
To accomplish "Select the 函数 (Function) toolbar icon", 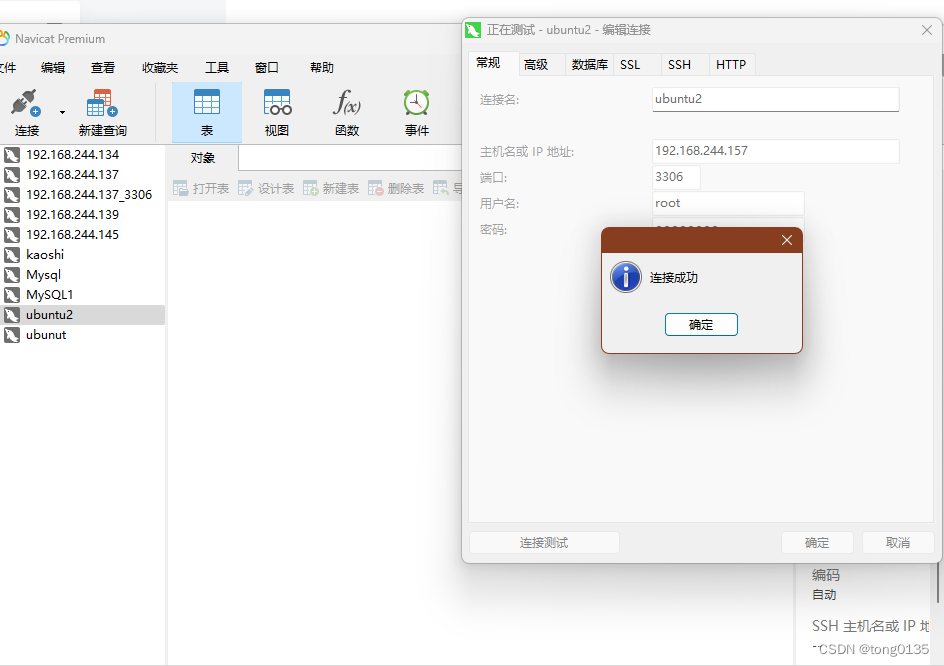I will (347, 102).
